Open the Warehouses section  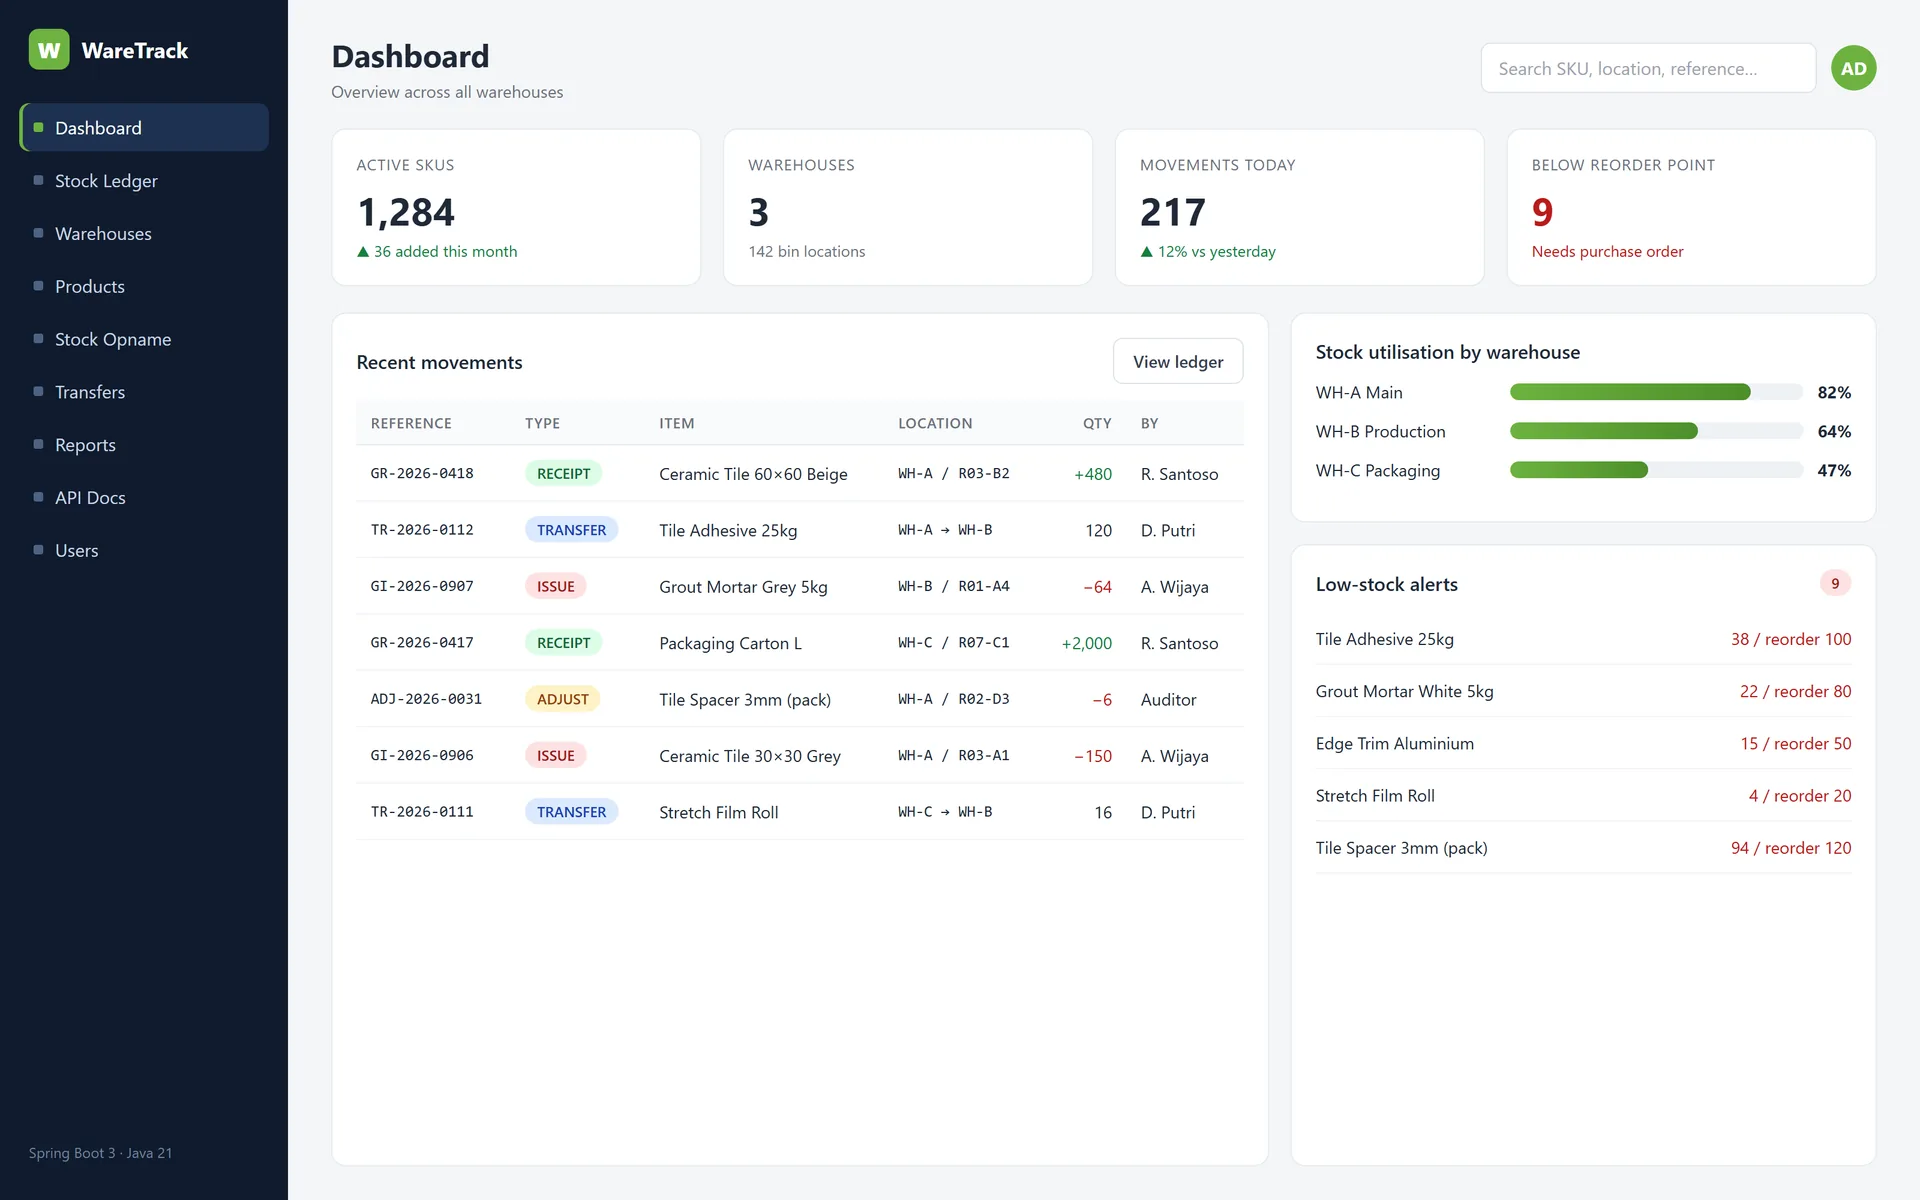pos(144,234)
